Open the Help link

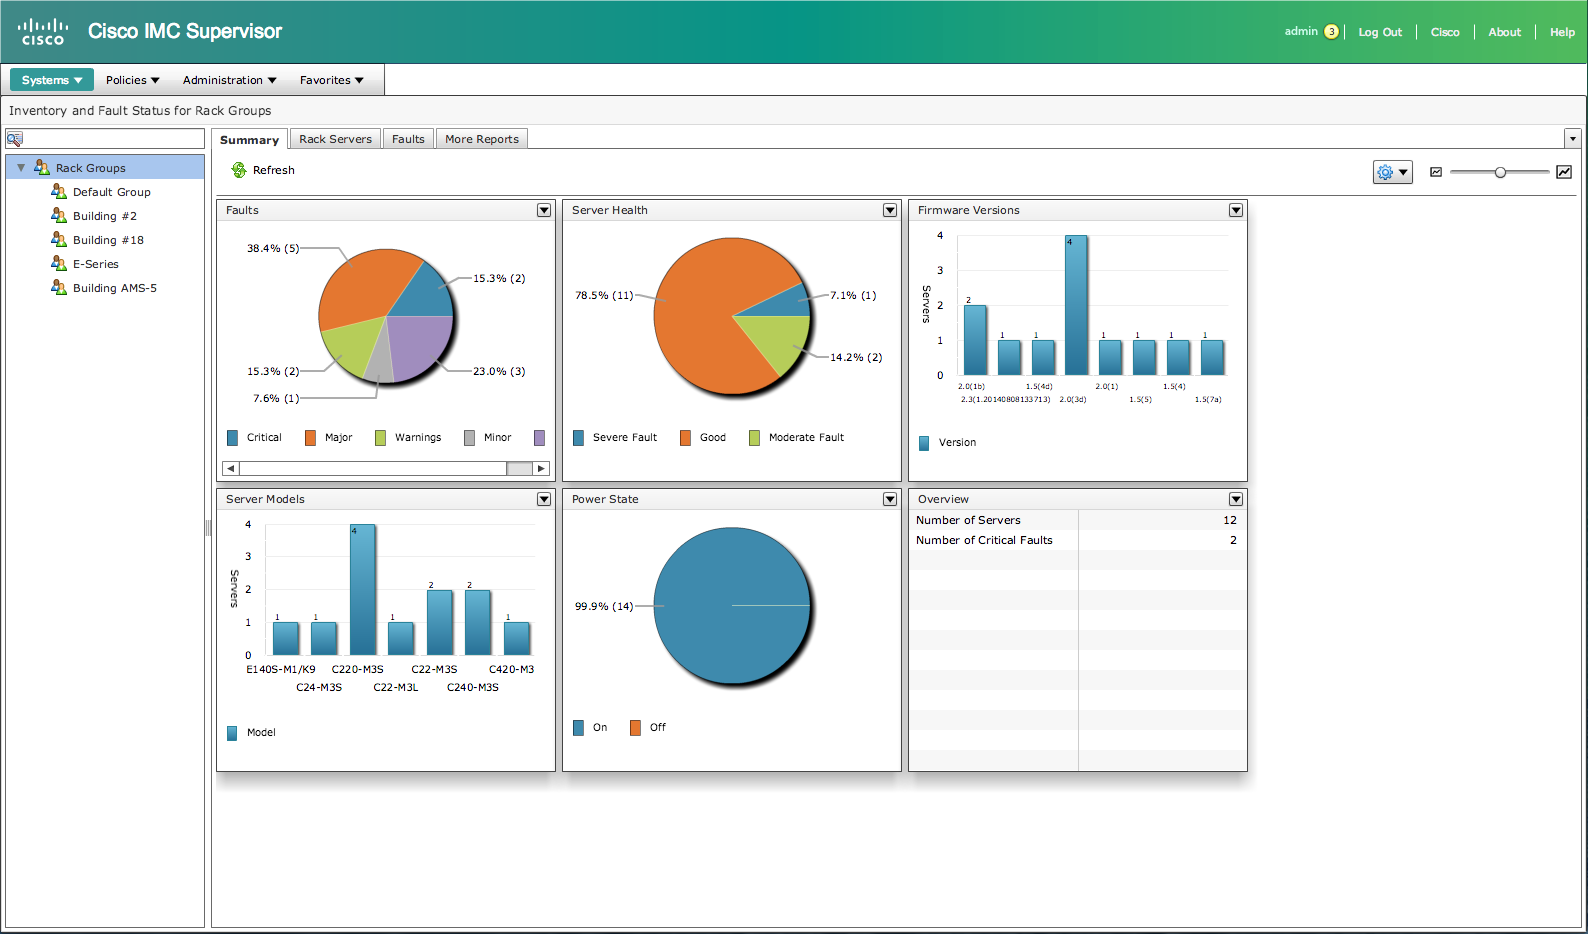1562,32
